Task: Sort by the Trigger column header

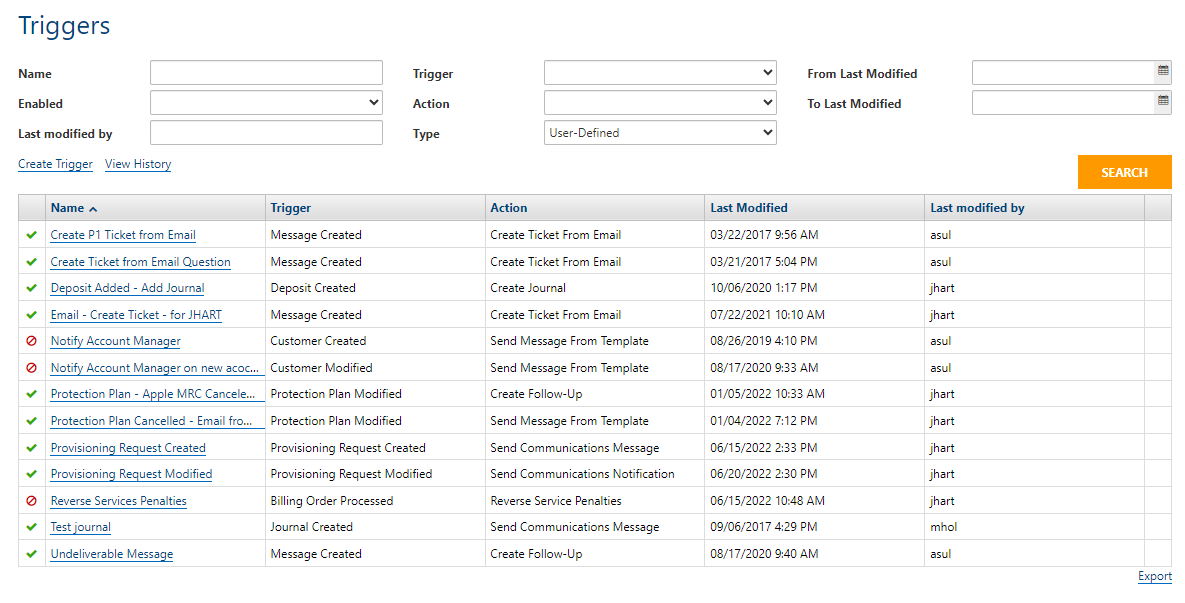Action: (x=291, y=208)
